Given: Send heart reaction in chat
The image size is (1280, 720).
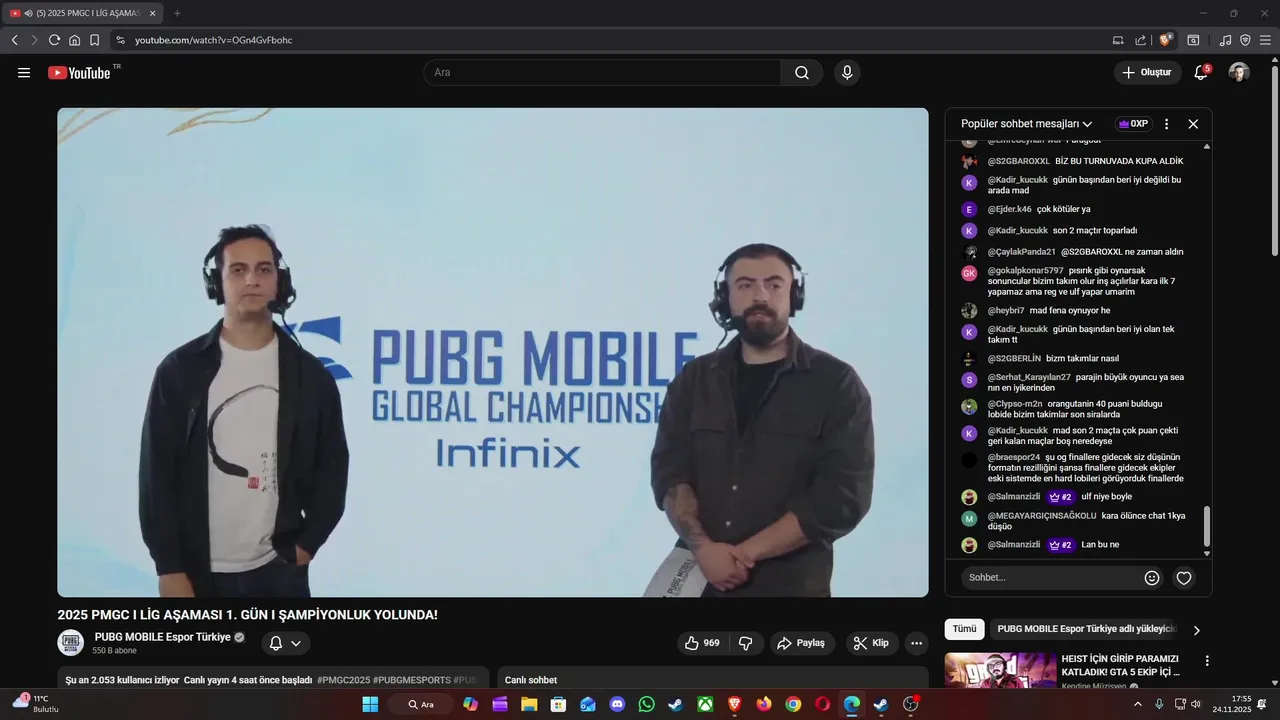Looking at the screenshot, I should click(1184, 578).
